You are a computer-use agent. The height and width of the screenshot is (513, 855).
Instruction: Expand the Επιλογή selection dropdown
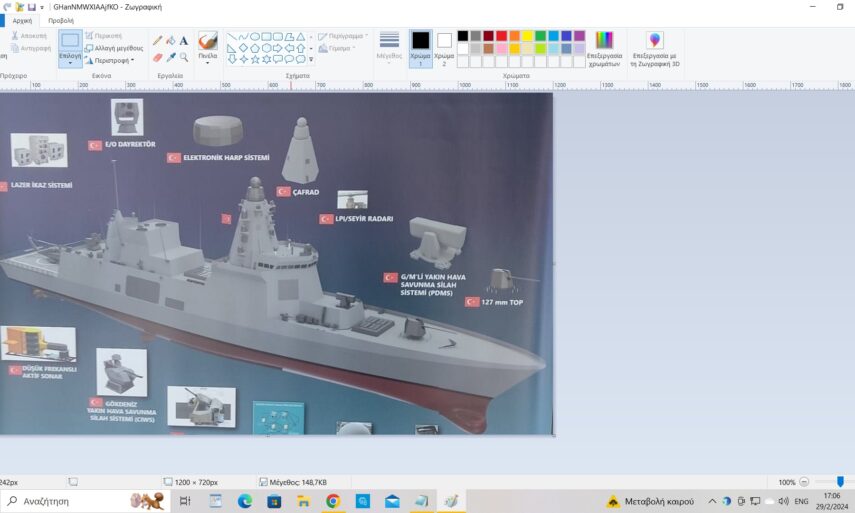[70, 63]
